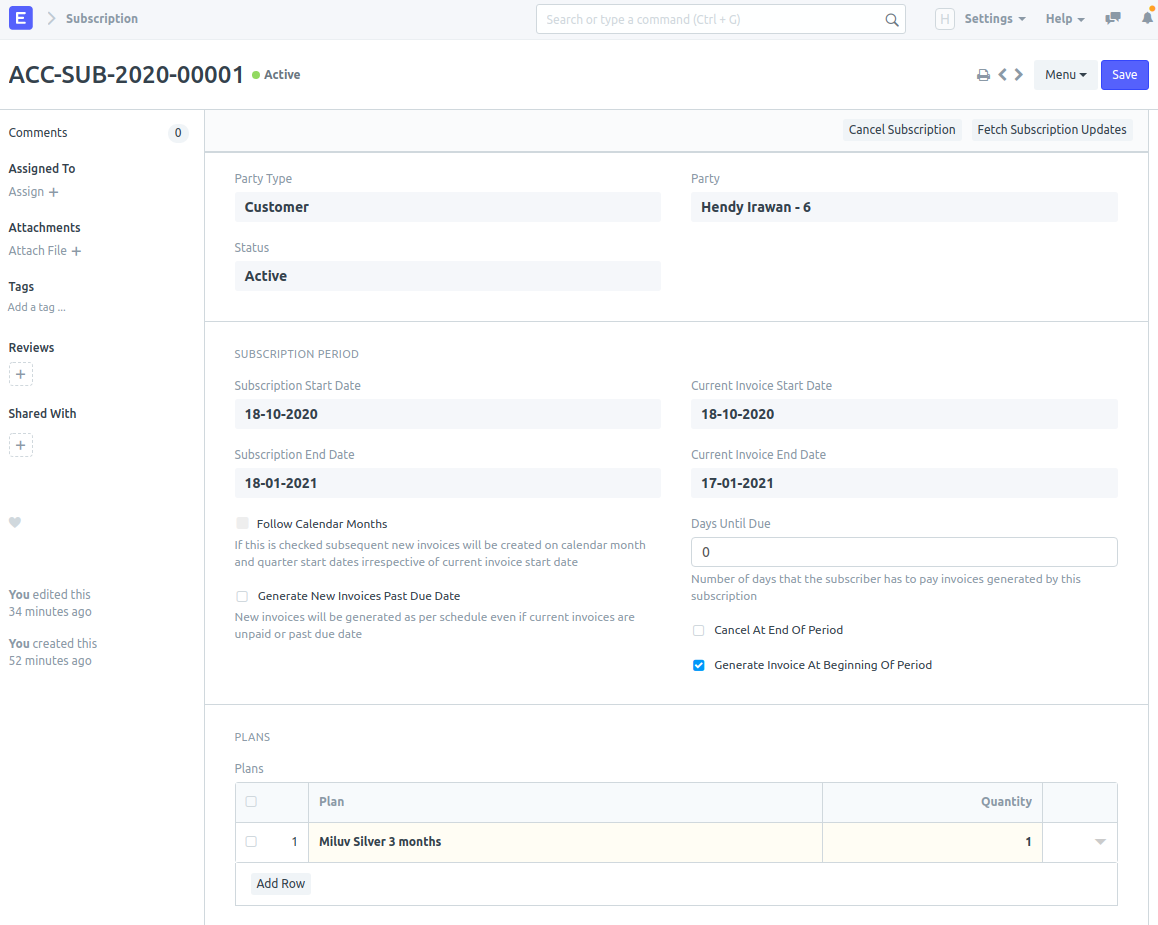Click Current Invoice End Date value 17-01-2021
Image resolution: width=1158 pixels, height=925 pixels.
coord(904,484)
